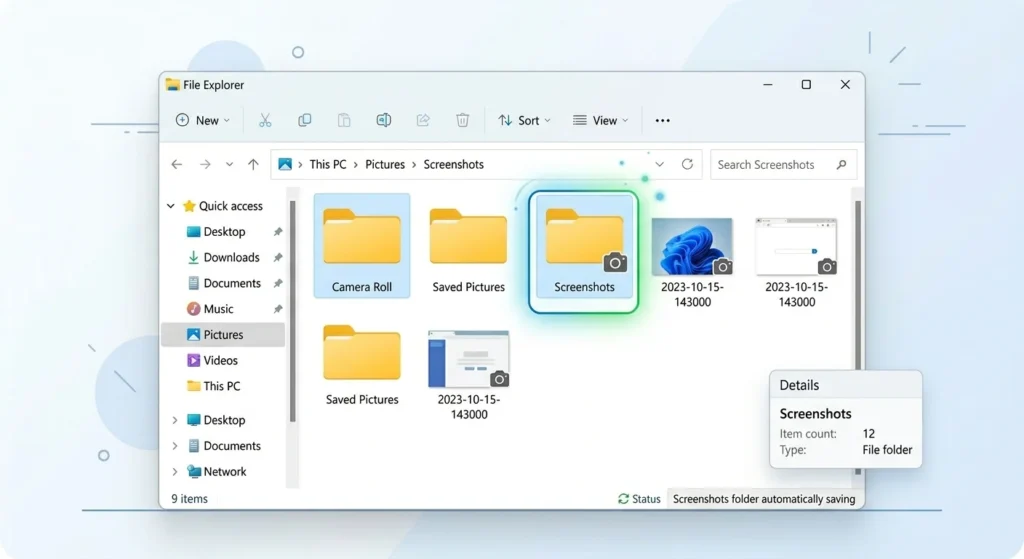1024x559 pixels.
Task: Go forward with the right arrow
Action: click(x=205, y=165)
